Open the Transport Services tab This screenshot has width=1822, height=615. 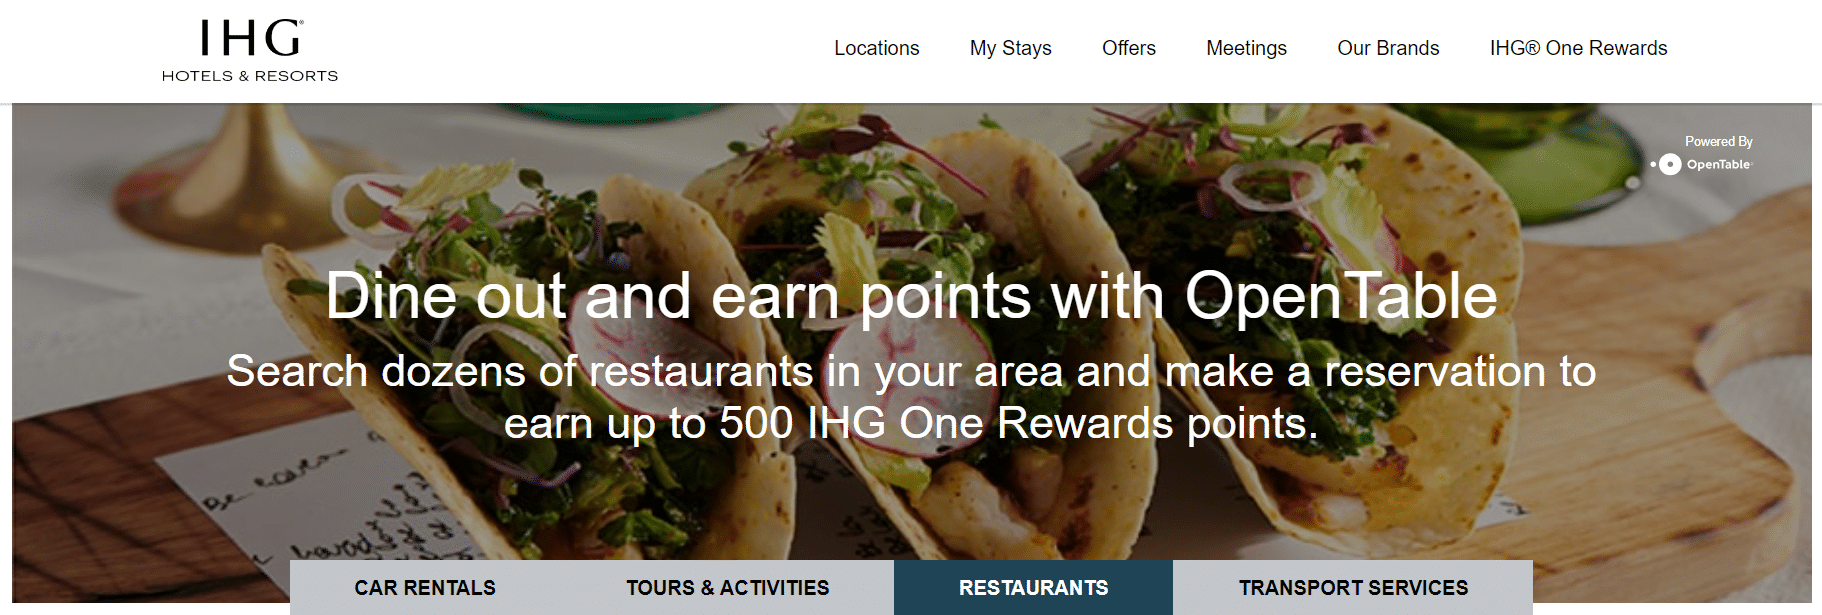pos(1353,588)
